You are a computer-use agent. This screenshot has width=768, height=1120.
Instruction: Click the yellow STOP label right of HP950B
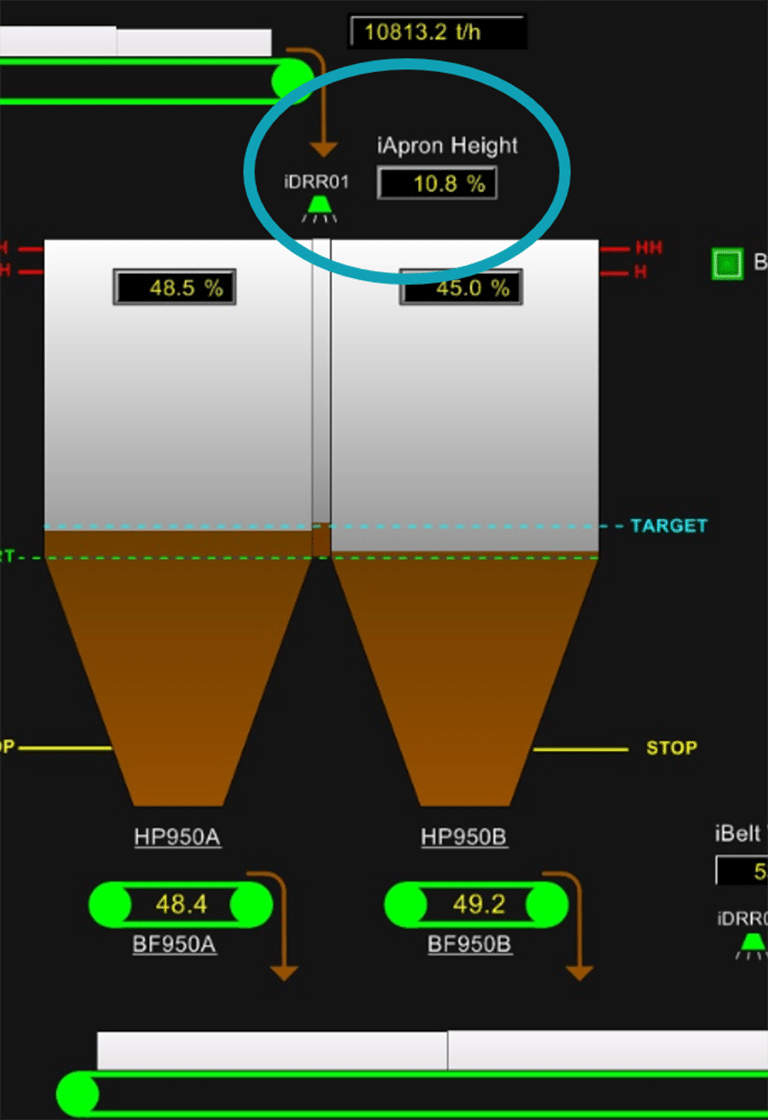671,748
